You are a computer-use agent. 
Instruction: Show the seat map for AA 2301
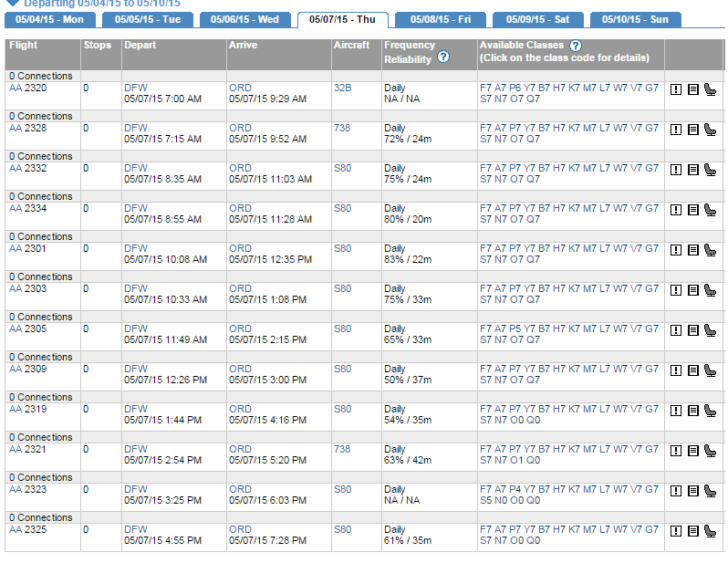710,250
